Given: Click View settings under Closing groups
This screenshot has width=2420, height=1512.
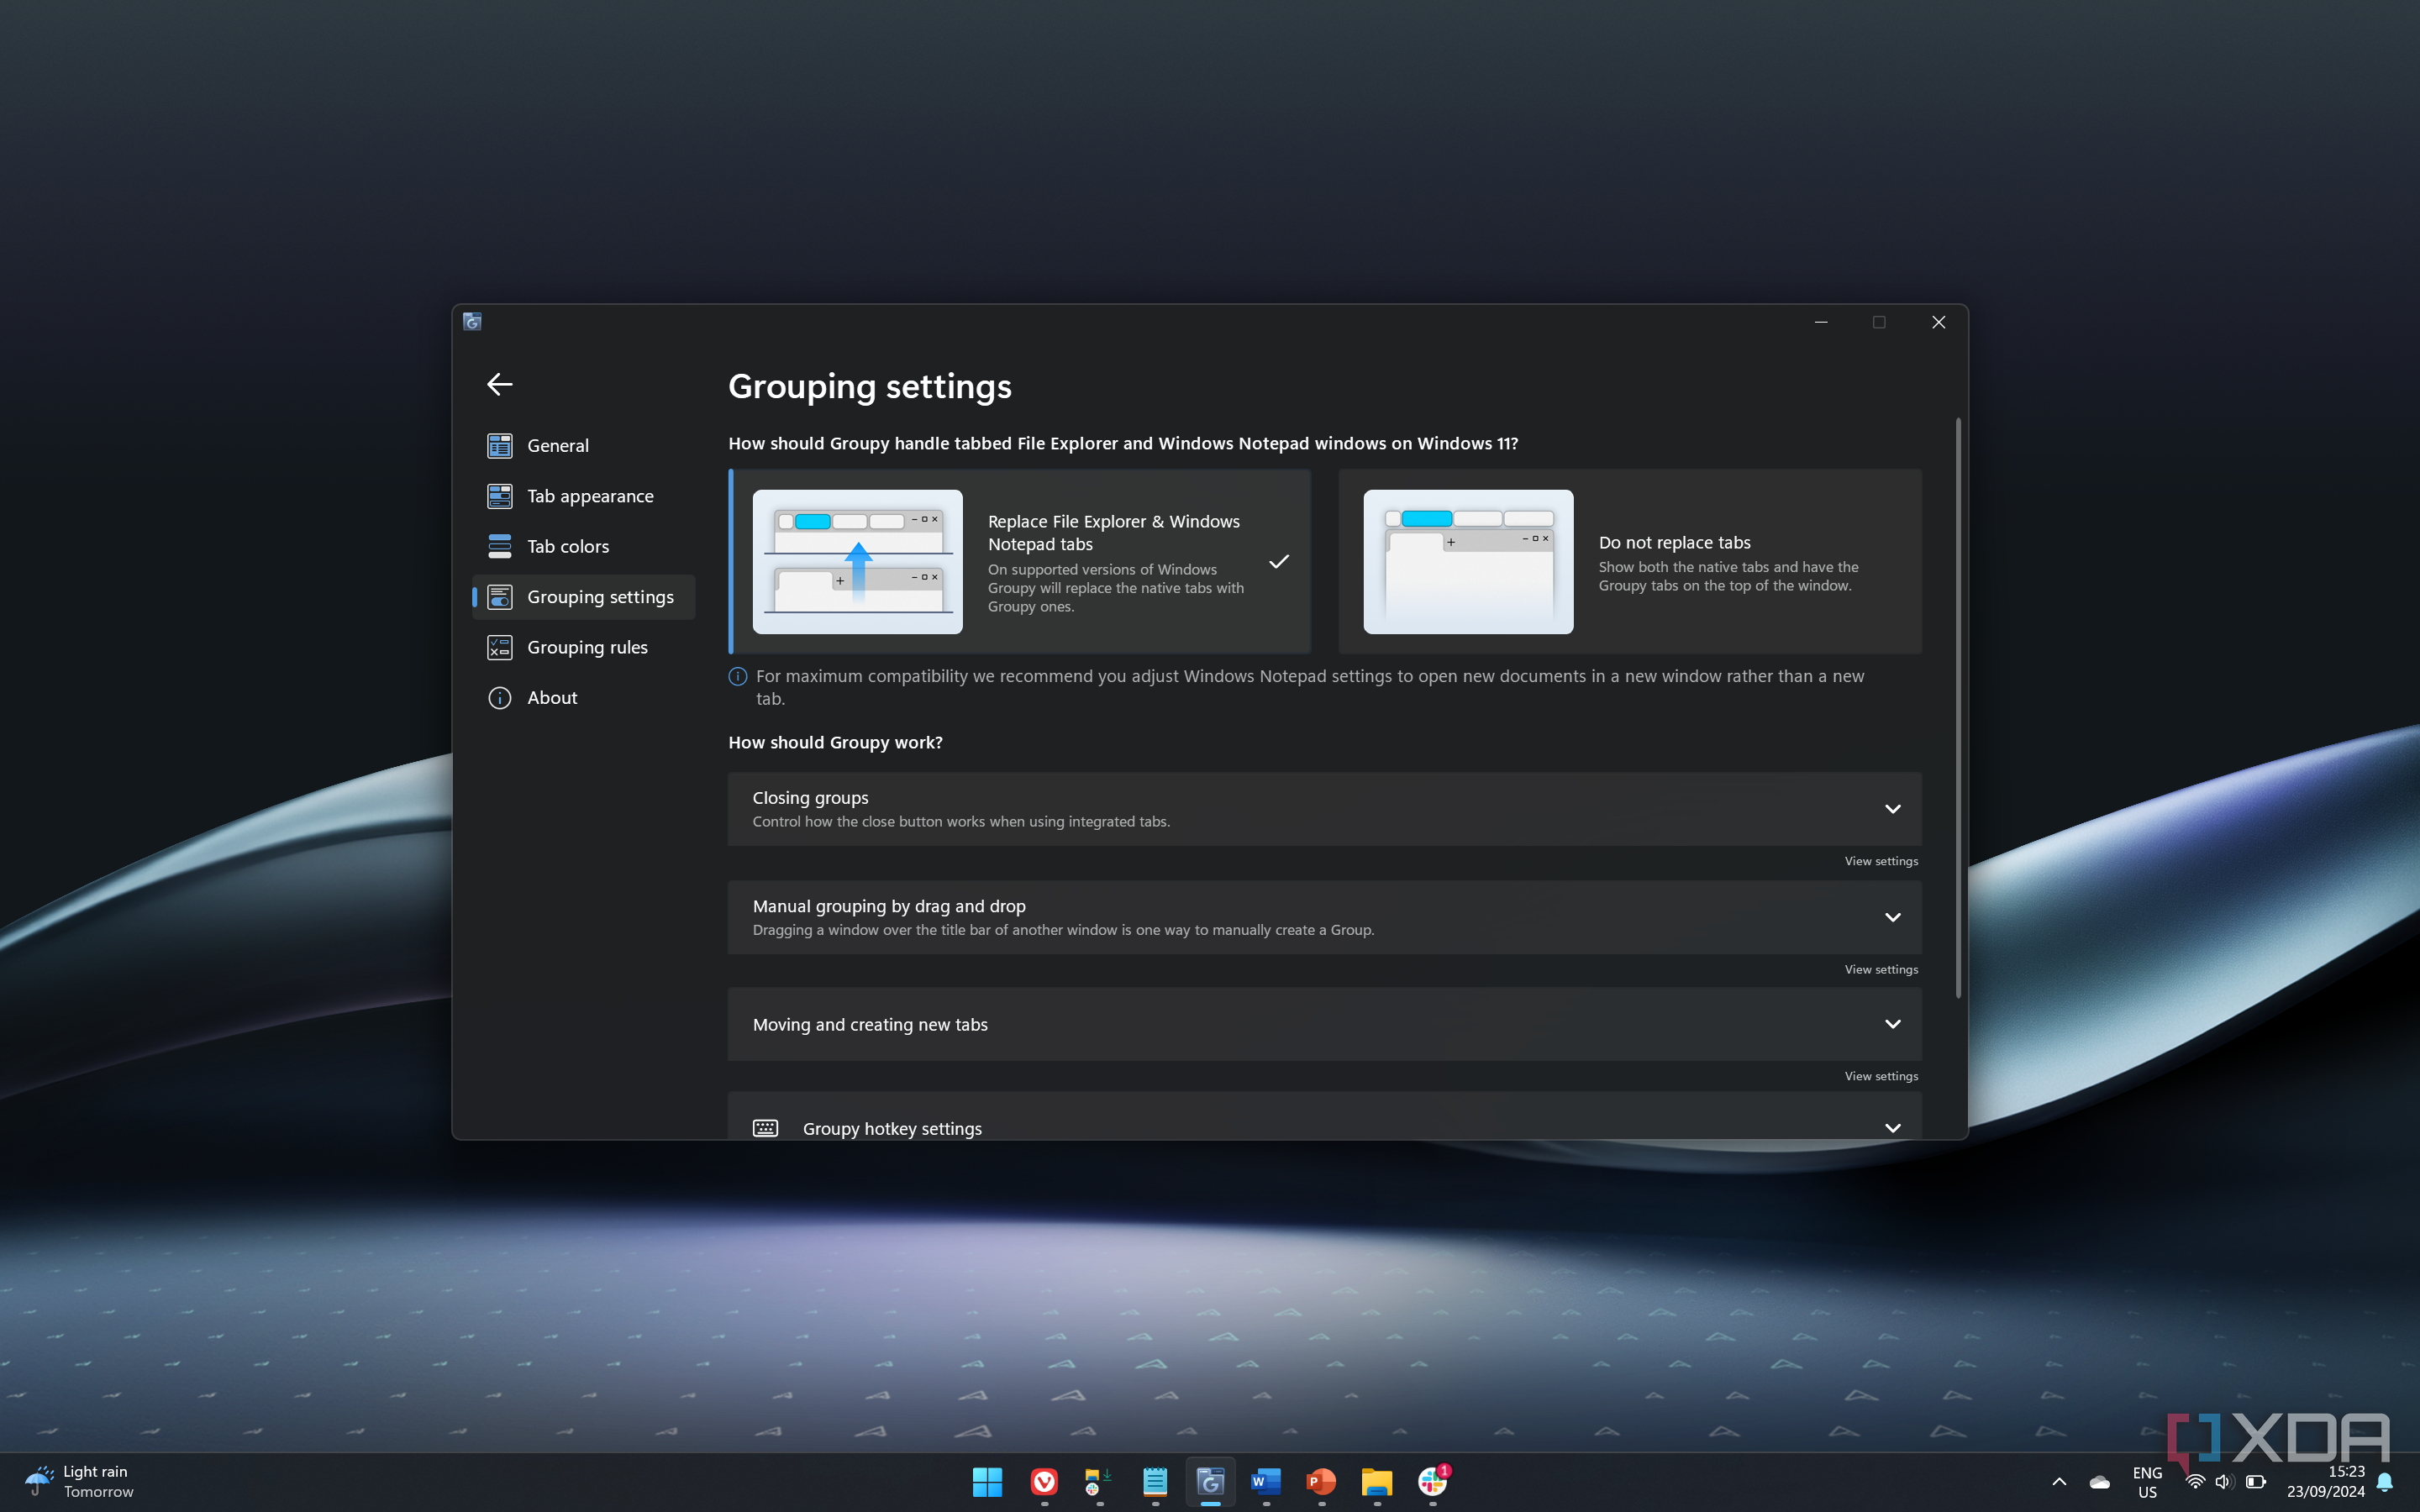Looking at the screenshot, I should (1881, 861).
